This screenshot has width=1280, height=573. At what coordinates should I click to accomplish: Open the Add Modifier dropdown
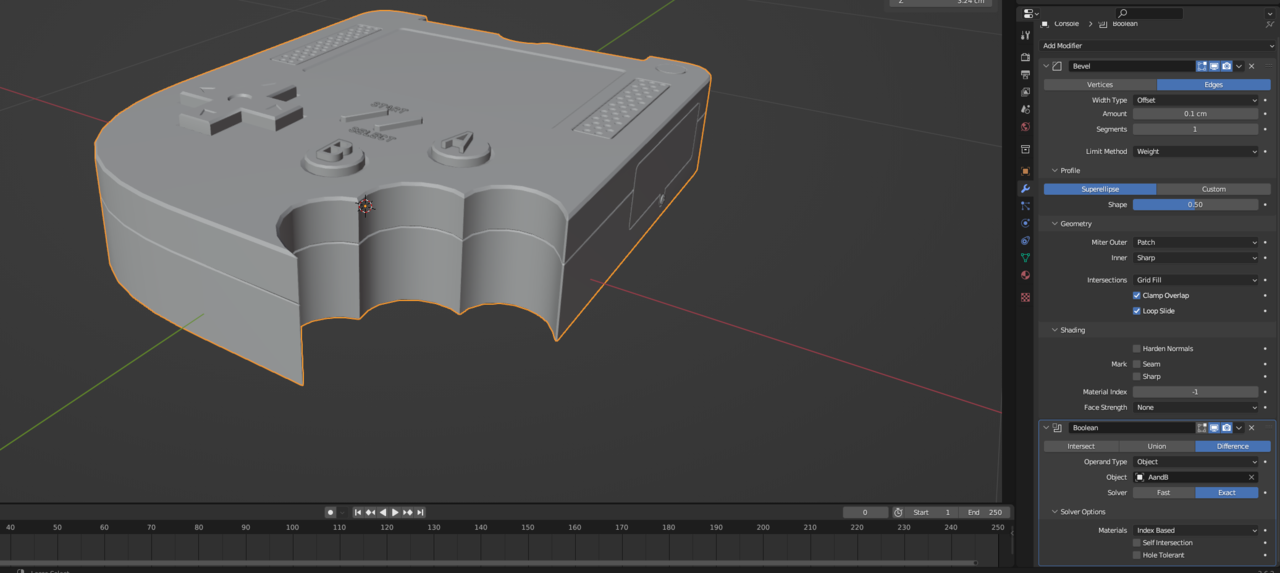[1157, 46]
